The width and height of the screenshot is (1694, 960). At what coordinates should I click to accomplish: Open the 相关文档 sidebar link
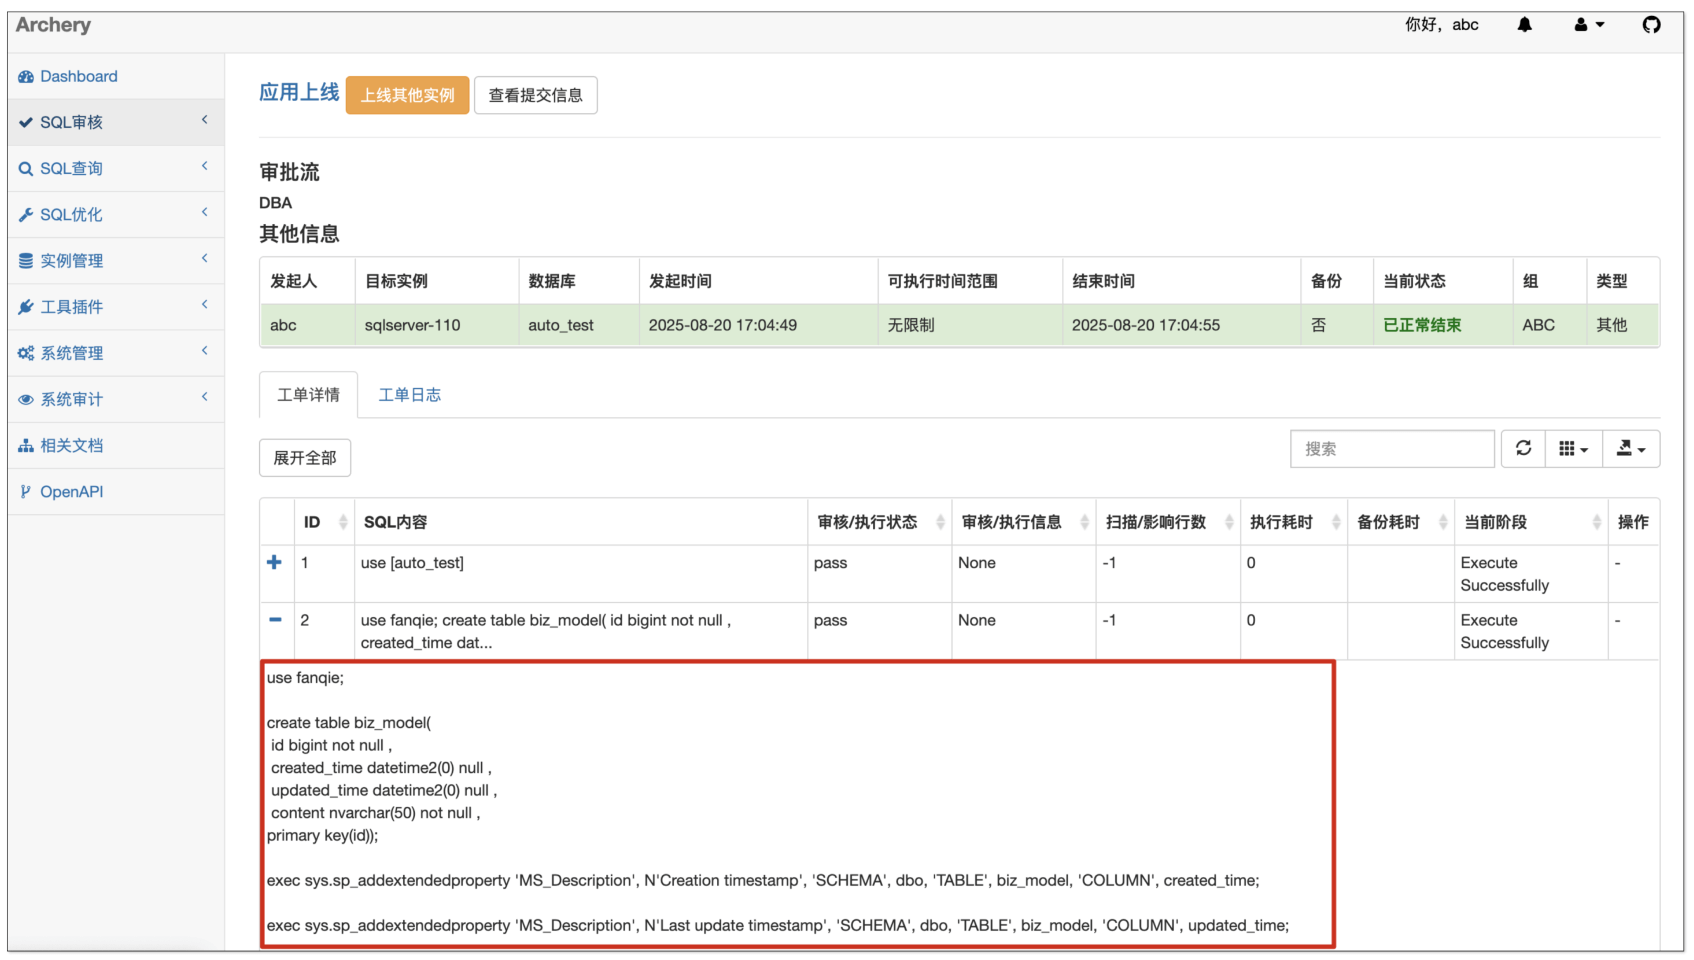point(116,445)
